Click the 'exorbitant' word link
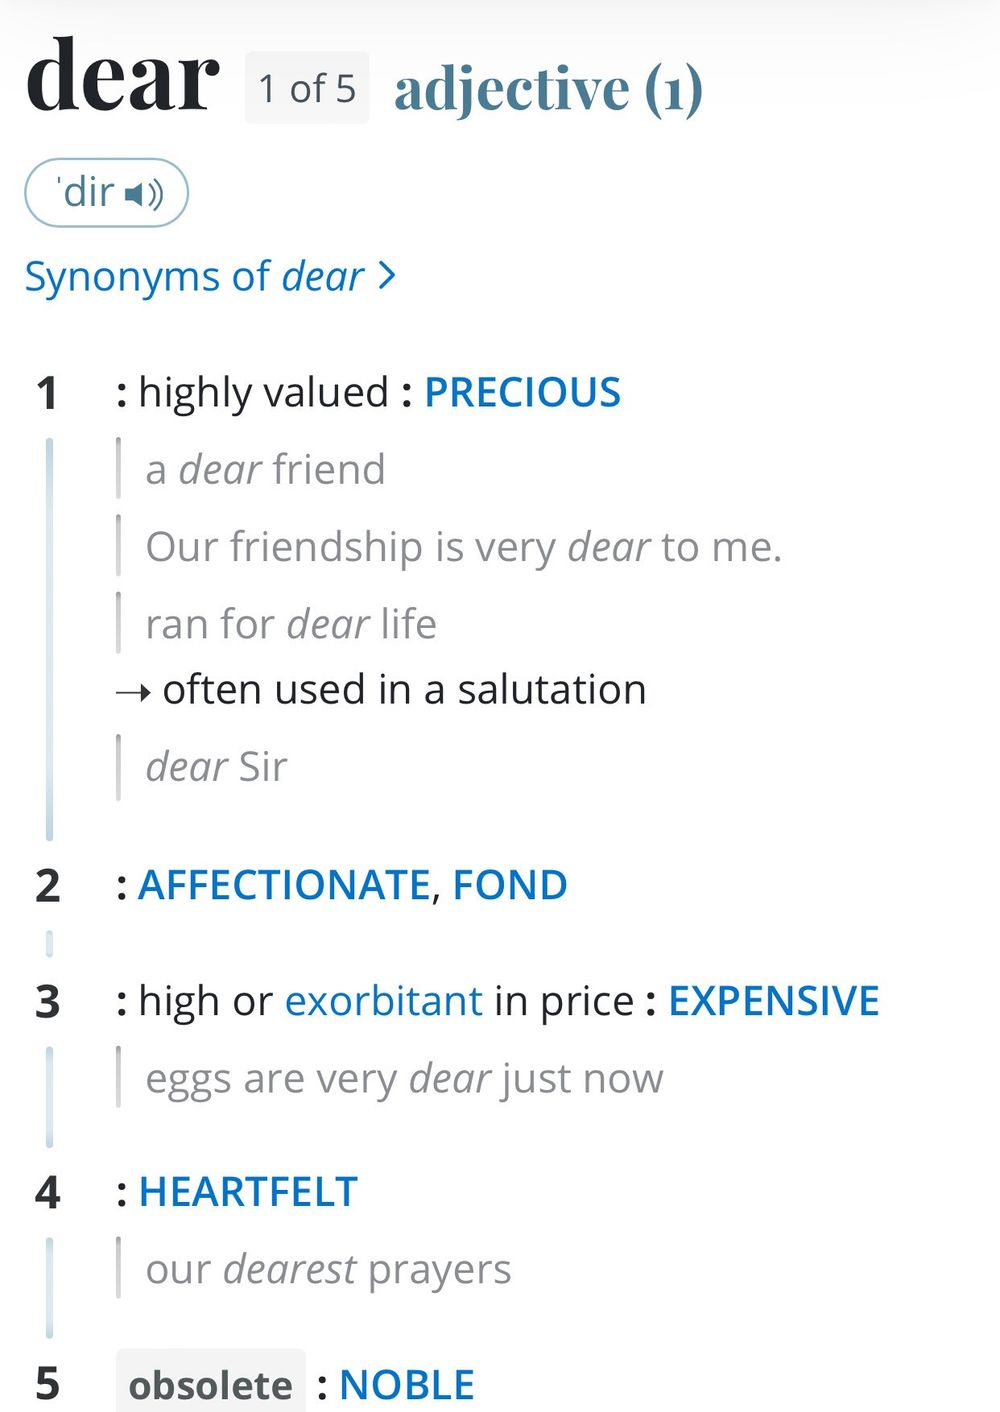Viewport: 1000px width, 1412px height. [384, 1001]
